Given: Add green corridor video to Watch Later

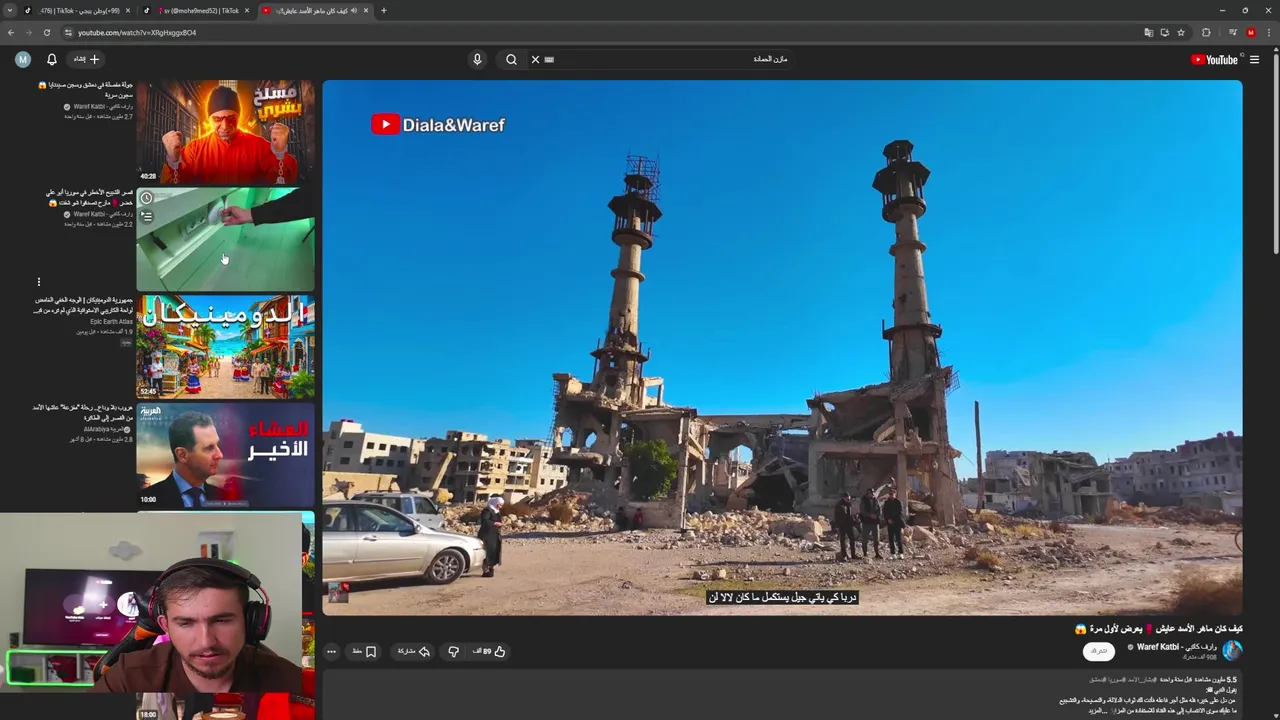Looking at the screenshot, I should pyautogui.click(x=146, y=198).
